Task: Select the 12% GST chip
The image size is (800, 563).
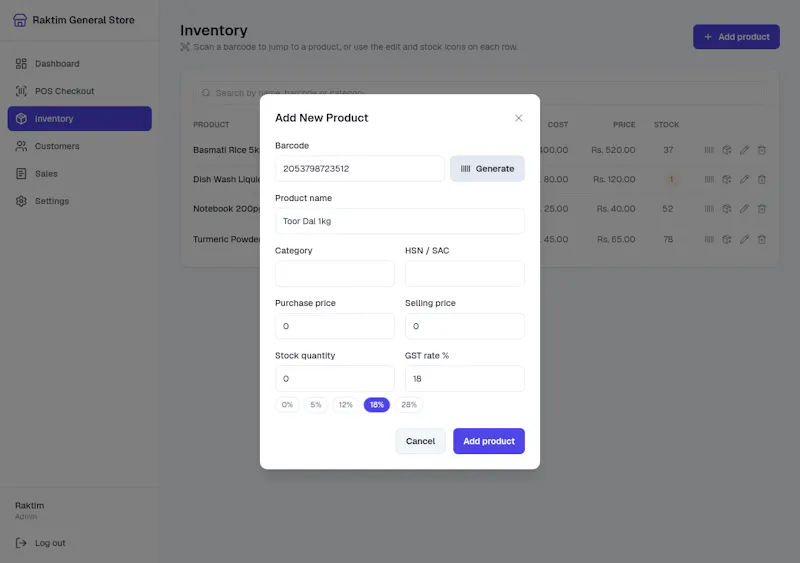Action: 345,405
